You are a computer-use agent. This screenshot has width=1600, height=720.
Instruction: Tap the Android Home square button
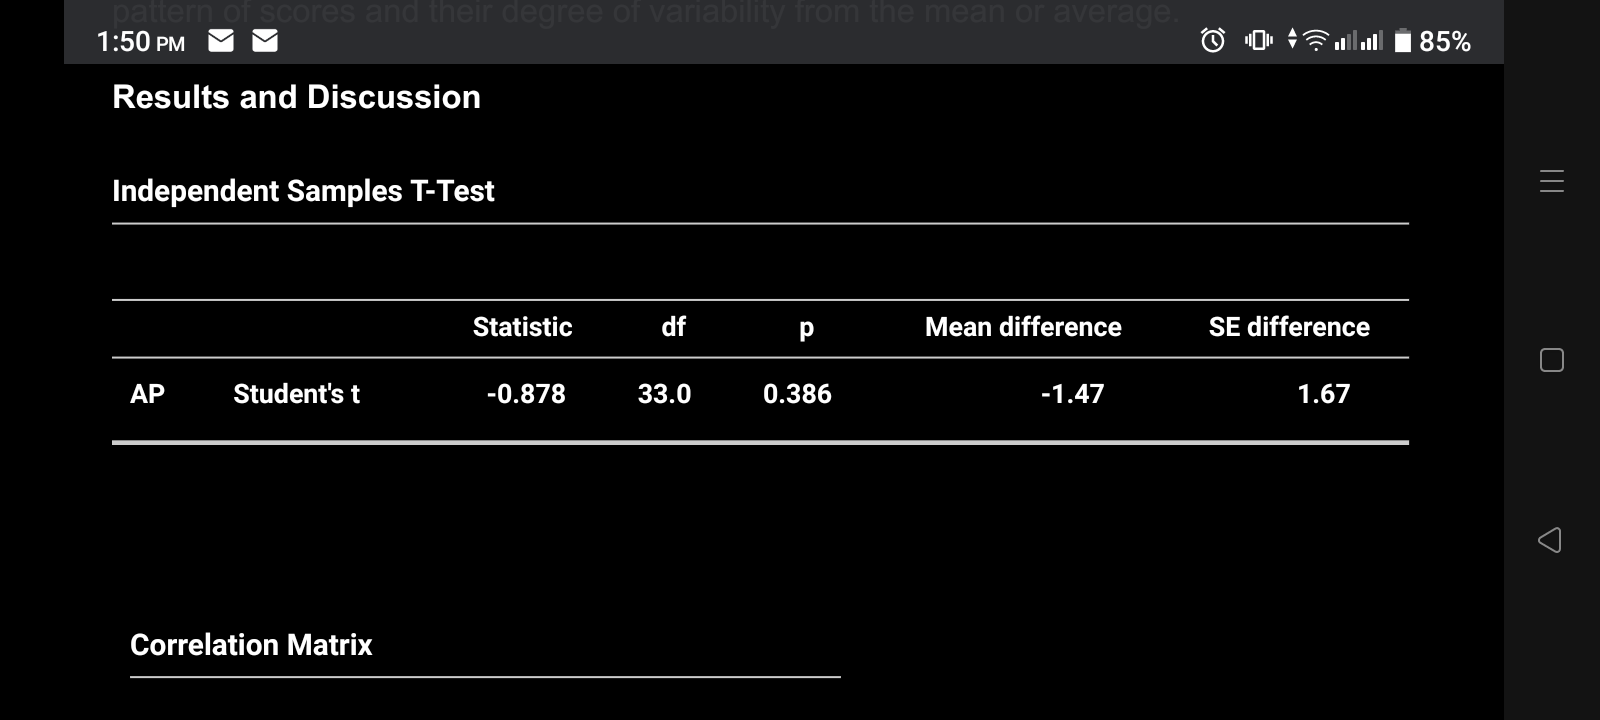click(1550, 361)
